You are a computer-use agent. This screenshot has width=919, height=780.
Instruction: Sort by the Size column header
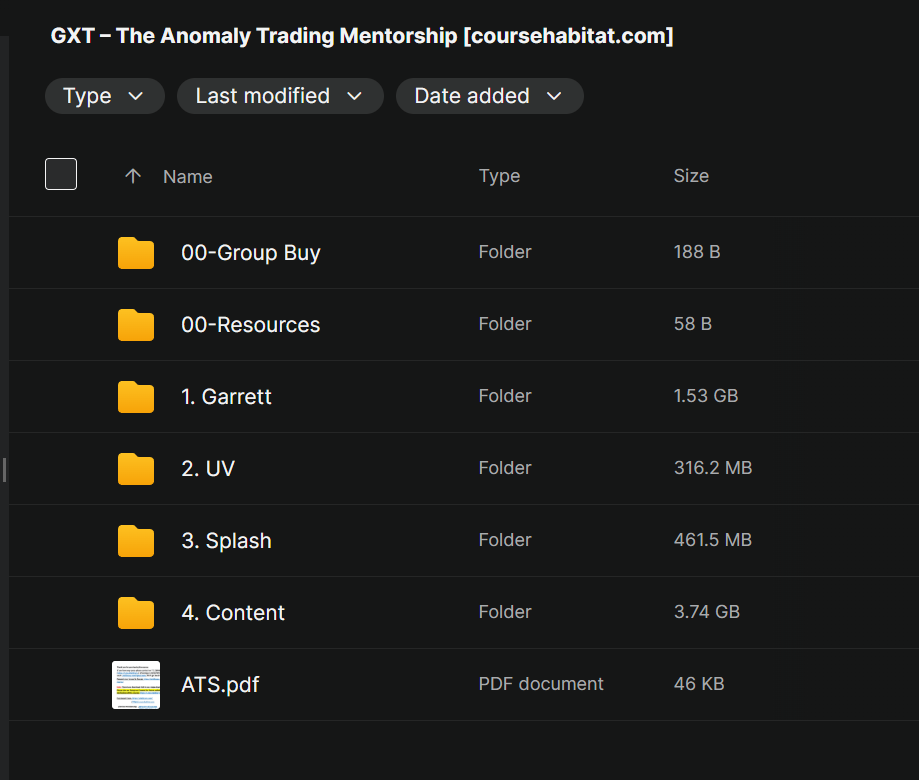tap(691, 176)
